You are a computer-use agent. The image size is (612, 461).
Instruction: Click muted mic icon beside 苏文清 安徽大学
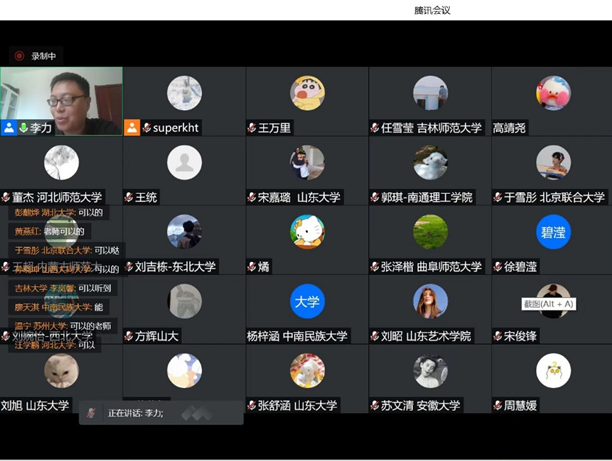coord(375,406)
